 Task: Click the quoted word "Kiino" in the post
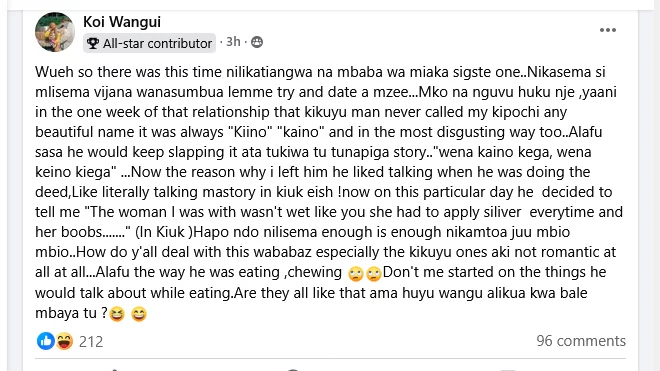click(250, 132)
